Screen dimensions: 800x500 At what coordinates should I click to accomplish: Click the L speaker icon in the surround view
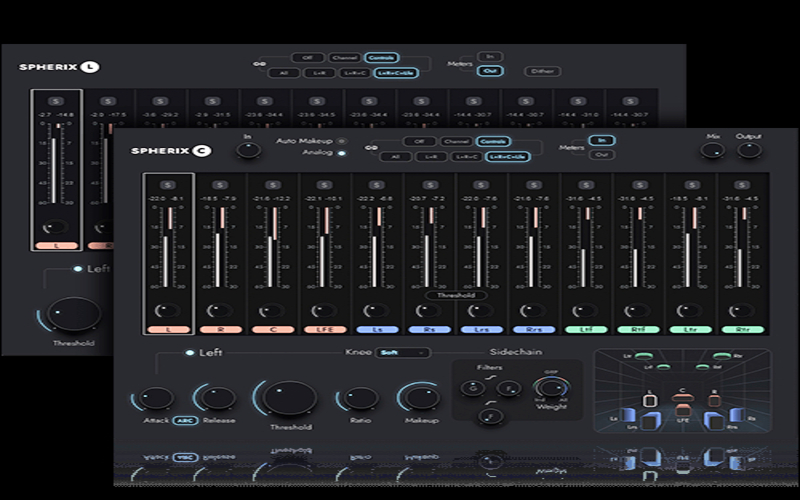tap(649, 400)
